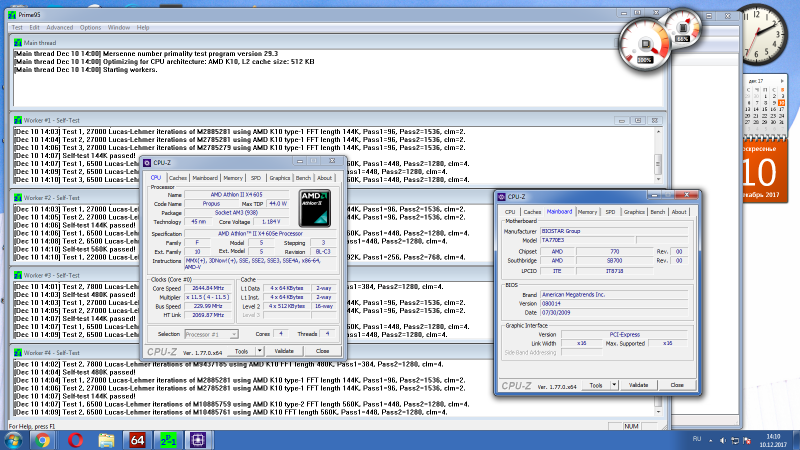Click the AMD Athlon II processor logo
Screen dimensions: 800x450
click(x=314, y=208)
